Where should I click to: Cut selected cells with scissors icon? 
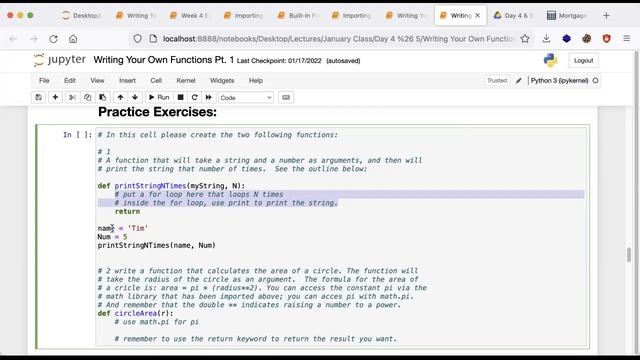click(x=72, y=98)
